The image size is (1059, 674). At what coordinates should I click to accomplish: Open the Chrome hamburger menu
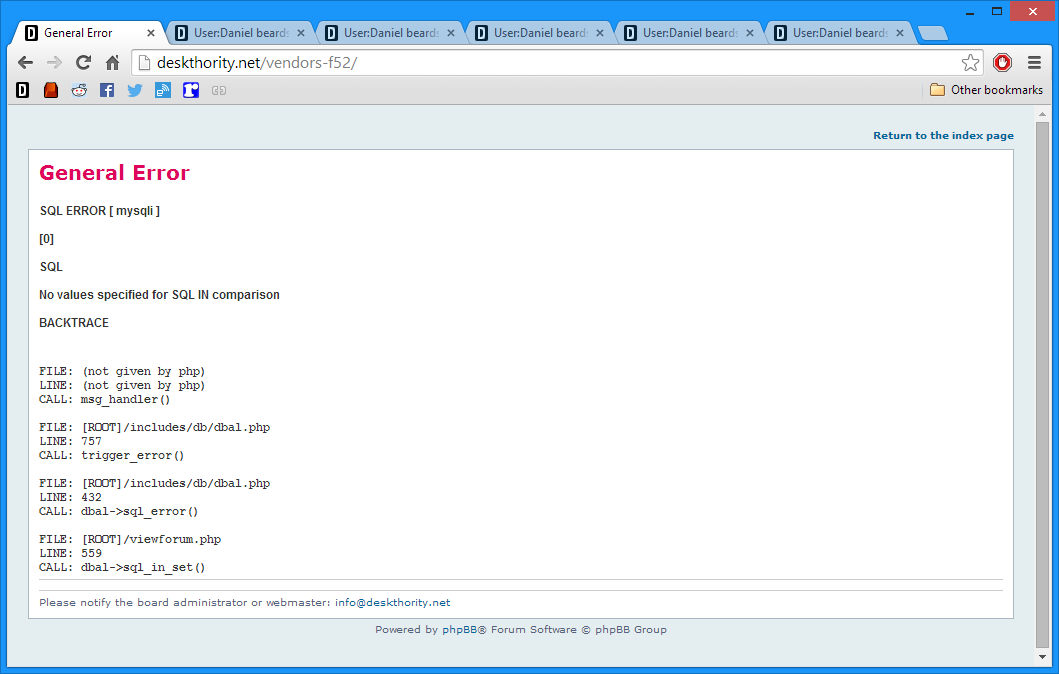[1034, 63]
